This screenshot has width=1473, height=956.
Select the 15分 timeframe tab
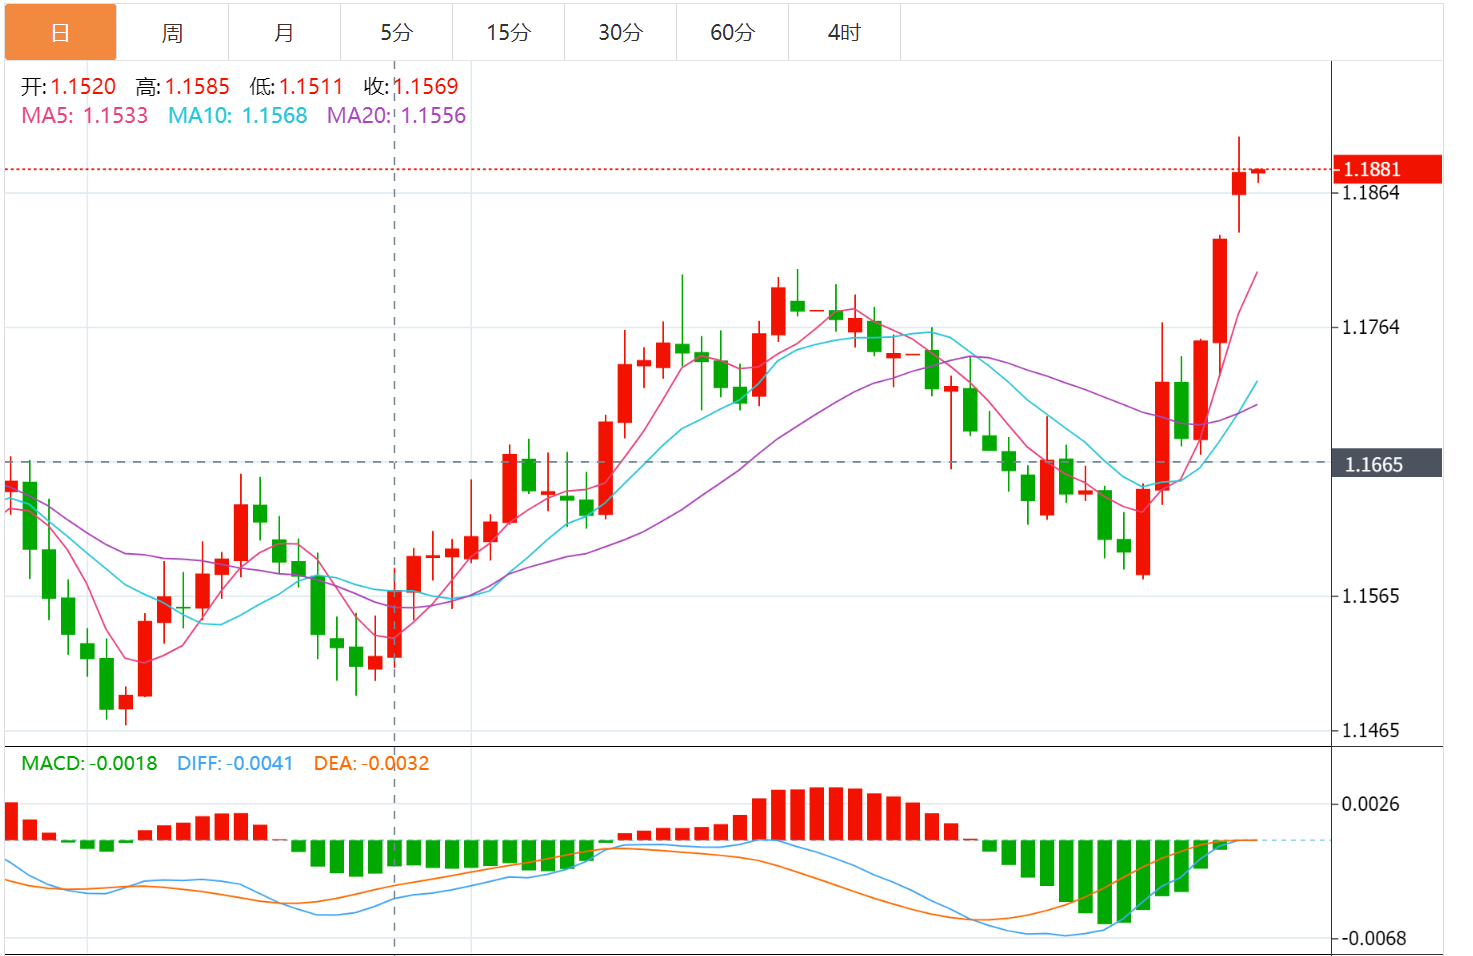pyautogui.click(x=508, y=33)
